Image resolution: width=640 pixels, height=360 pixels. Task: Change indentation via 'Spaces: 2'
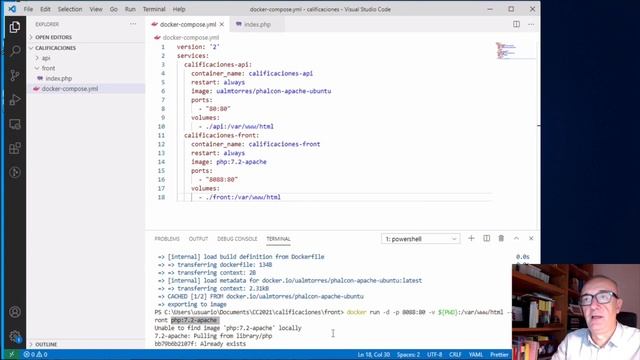tap(408, 355)
